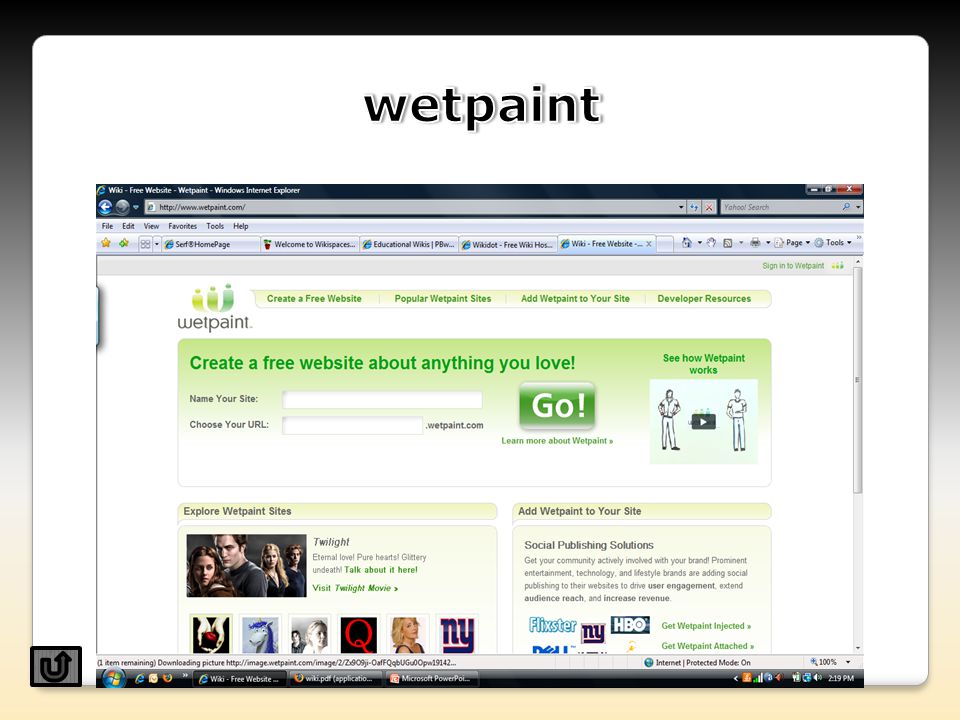Viewport: 960px width, 720px height.
Task: Click the green Go! button
Action: 557,405
